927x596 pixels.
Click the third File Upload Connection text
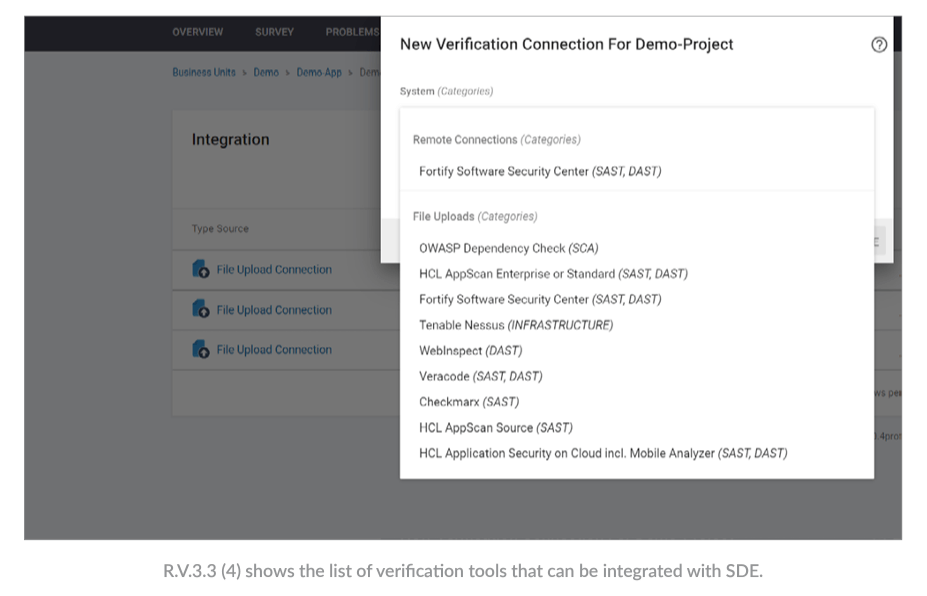(x=274, y=349)
